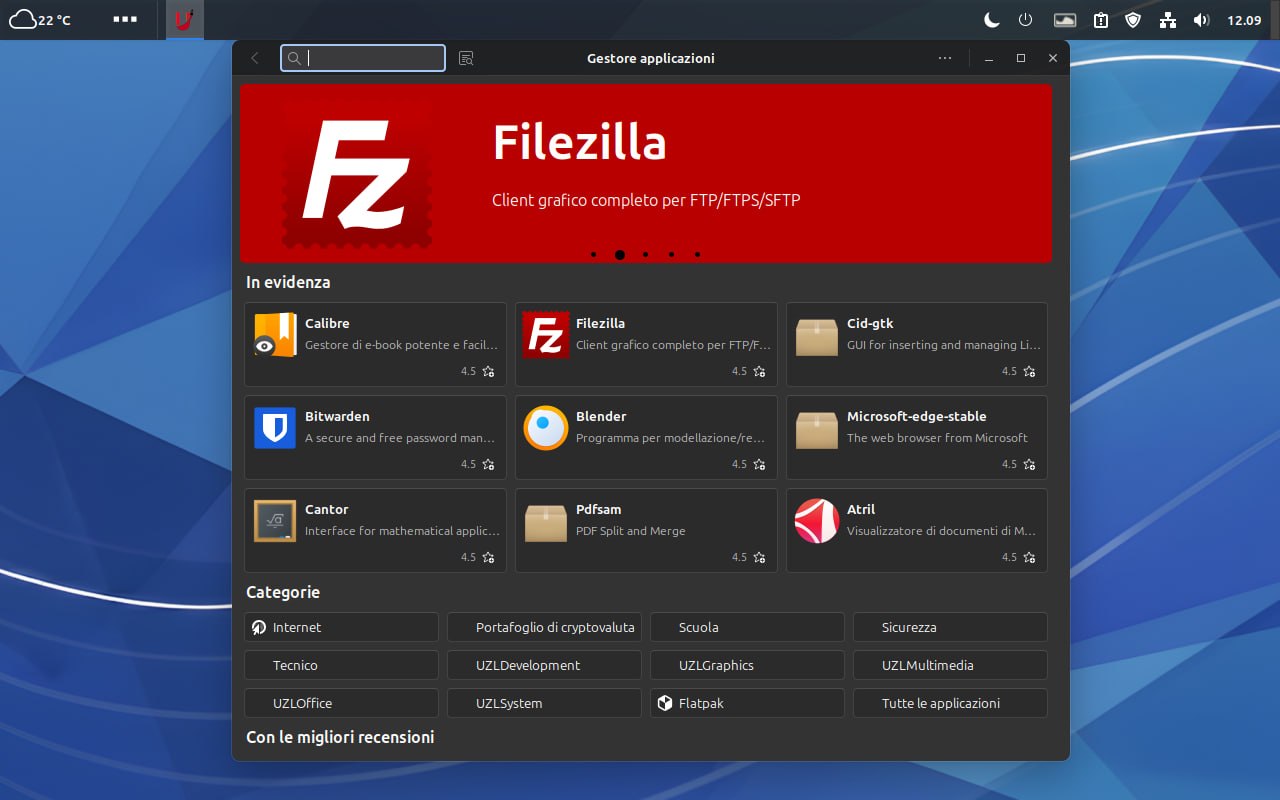Click the "In evidenza" section heading

[x=288, y=282]
